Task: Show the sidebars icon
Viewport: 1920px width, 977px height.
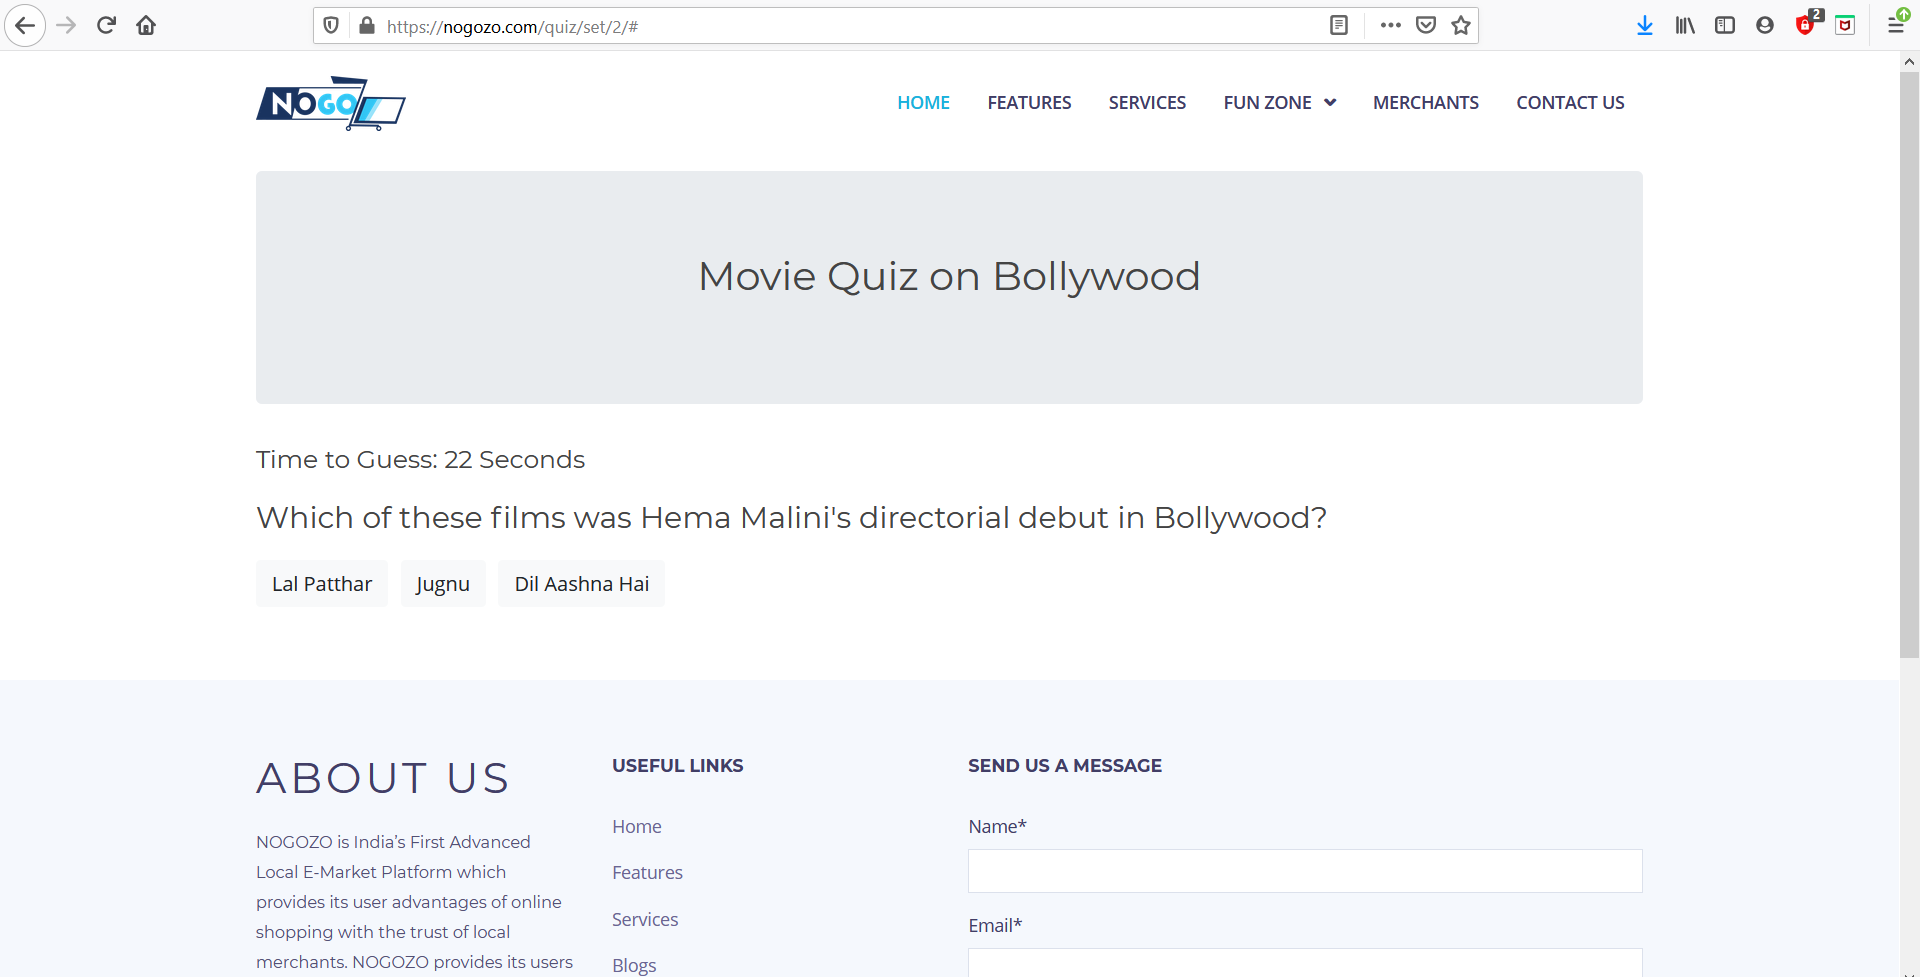Action: tap(1725, 25)
